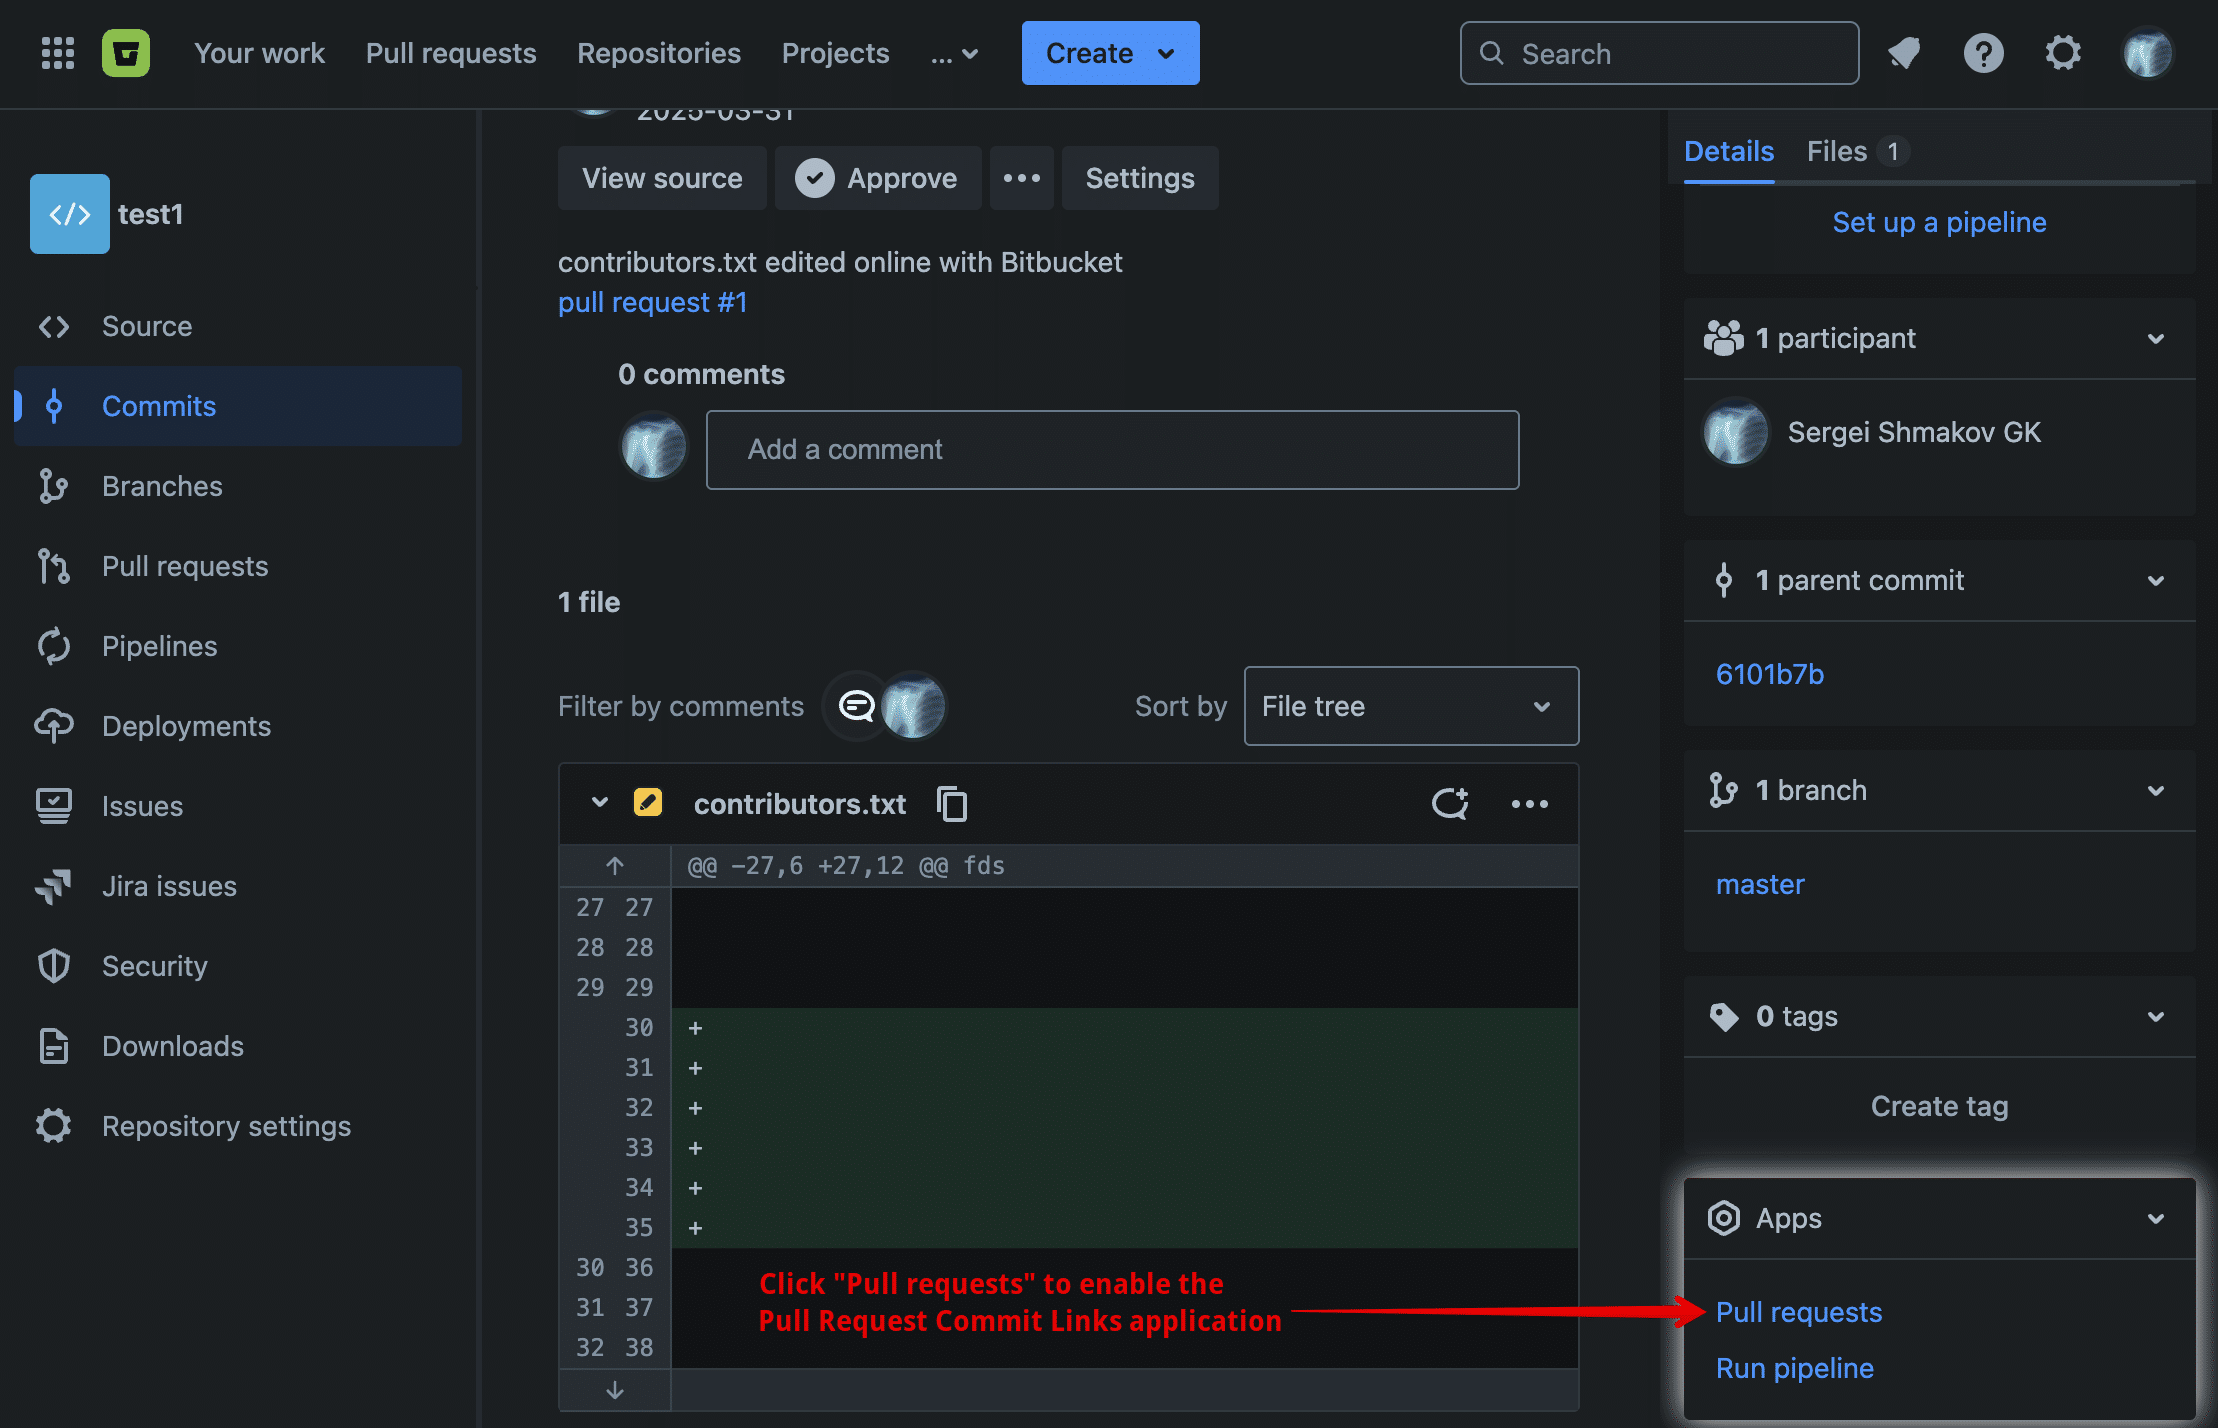Toggle the Approve check button

(877, 178)
